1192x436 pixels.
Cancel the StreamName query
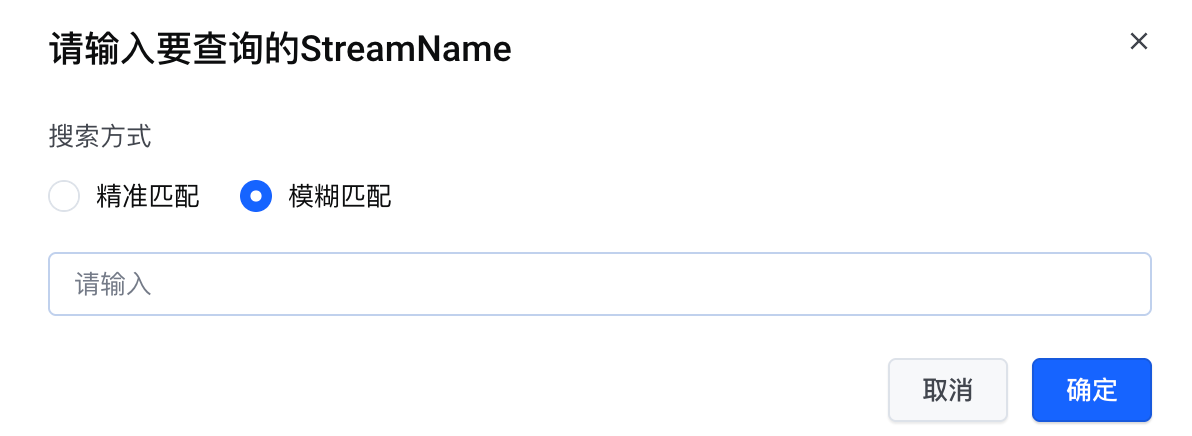pos(947,390)
